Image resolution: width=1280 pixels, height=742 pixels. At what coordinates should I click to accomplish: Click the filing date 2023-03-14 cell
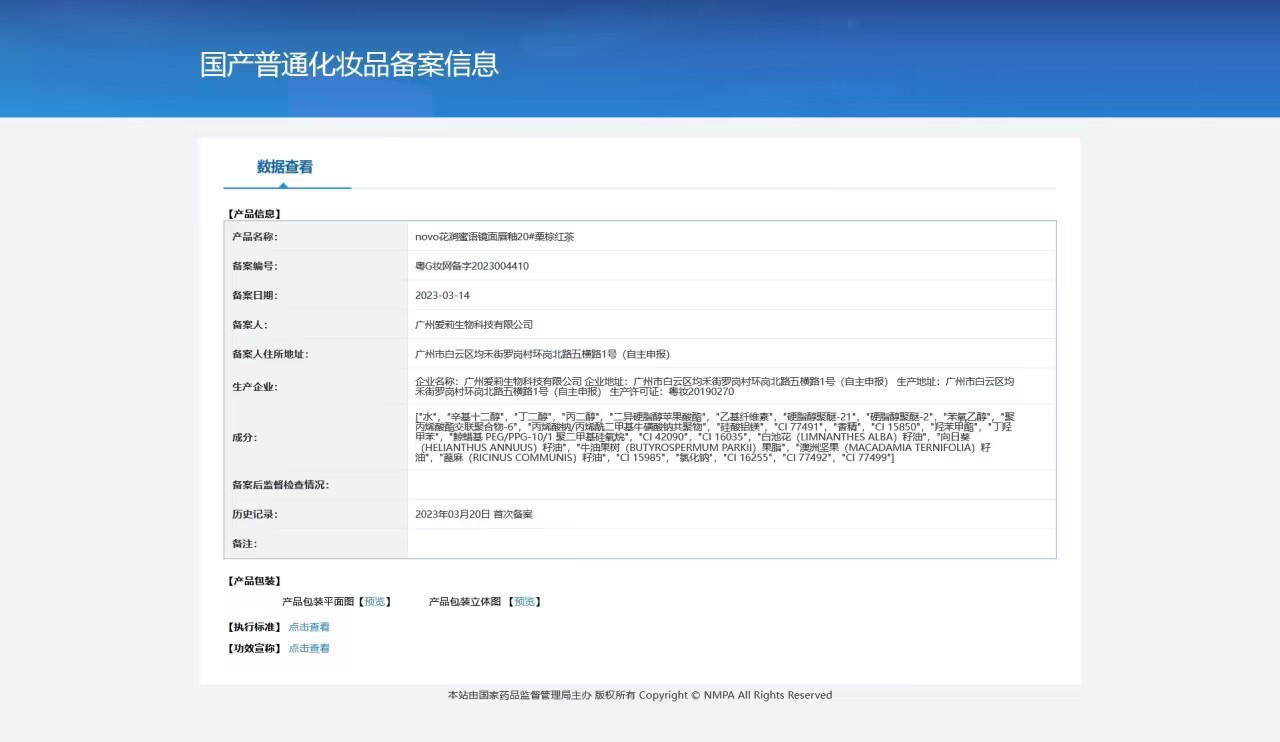[x=731, y=295]
